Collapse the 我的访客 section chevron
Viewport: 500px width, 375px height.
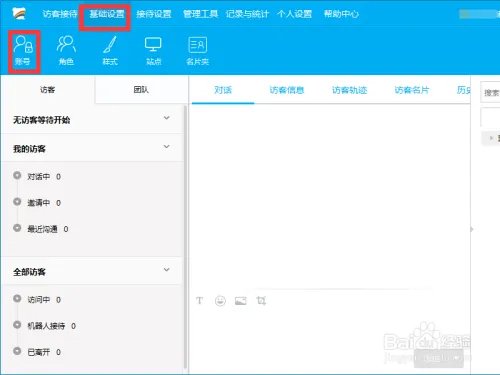pyautogui.click(x=167, y=147)
